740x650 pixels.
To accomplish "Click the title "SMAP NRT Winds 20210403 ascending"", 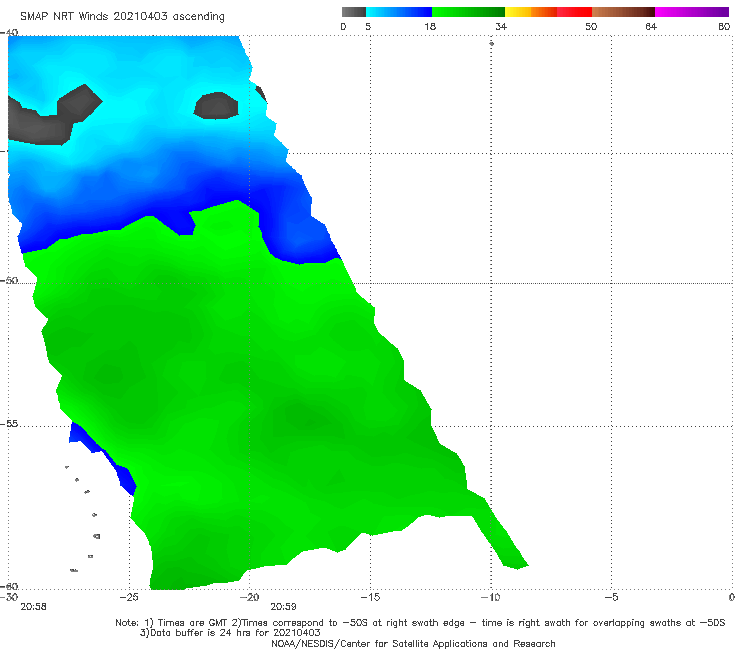I will (122, 16).
